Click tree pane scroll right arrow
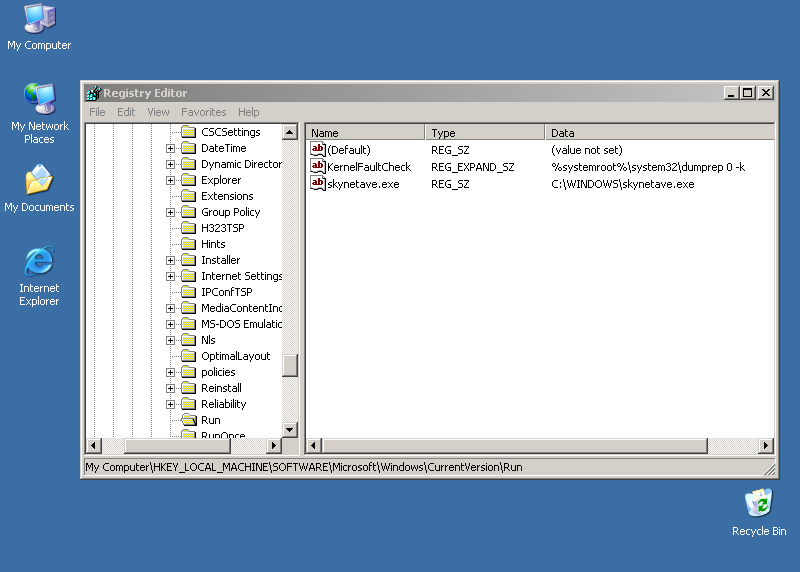This screenshot has height=572, width=800. pos(274,445)
